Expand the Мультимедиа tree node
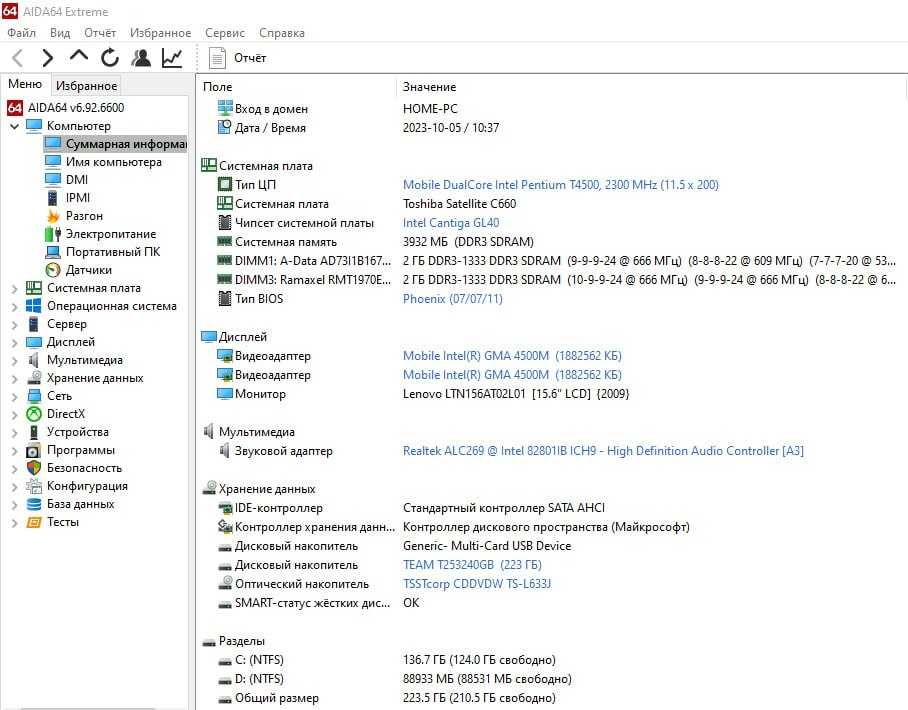 pyautogui.click(x=14, y=360)
